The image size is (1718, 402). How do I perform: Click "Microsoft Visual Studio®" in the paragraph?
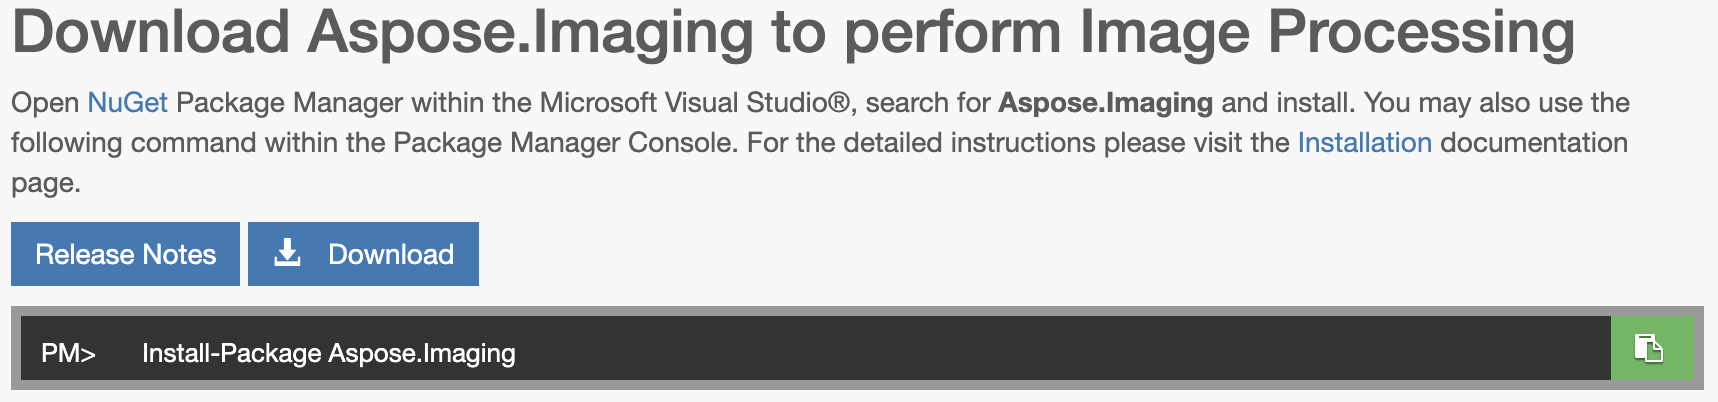(694, 103)
